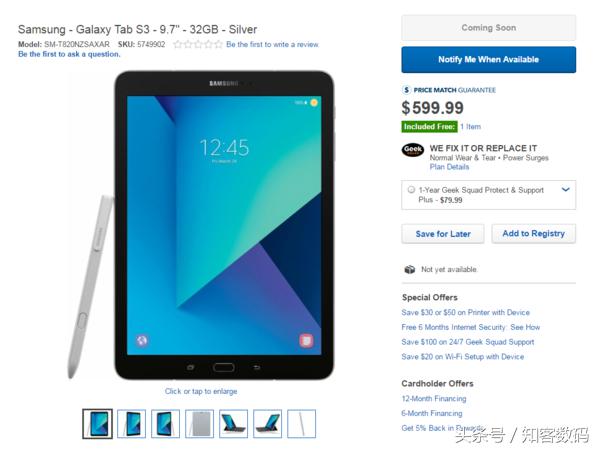The width and height of the screenshot is (600, 450).
Task: Select the back-of-tablet gray thumbnail
Action: 199,424
